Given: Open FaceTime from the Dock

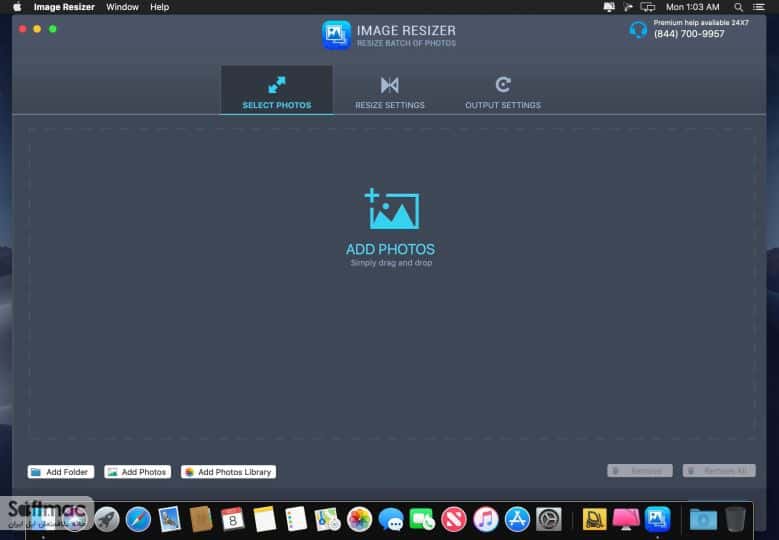Looking at the screenshot, I should coord(422,519).
